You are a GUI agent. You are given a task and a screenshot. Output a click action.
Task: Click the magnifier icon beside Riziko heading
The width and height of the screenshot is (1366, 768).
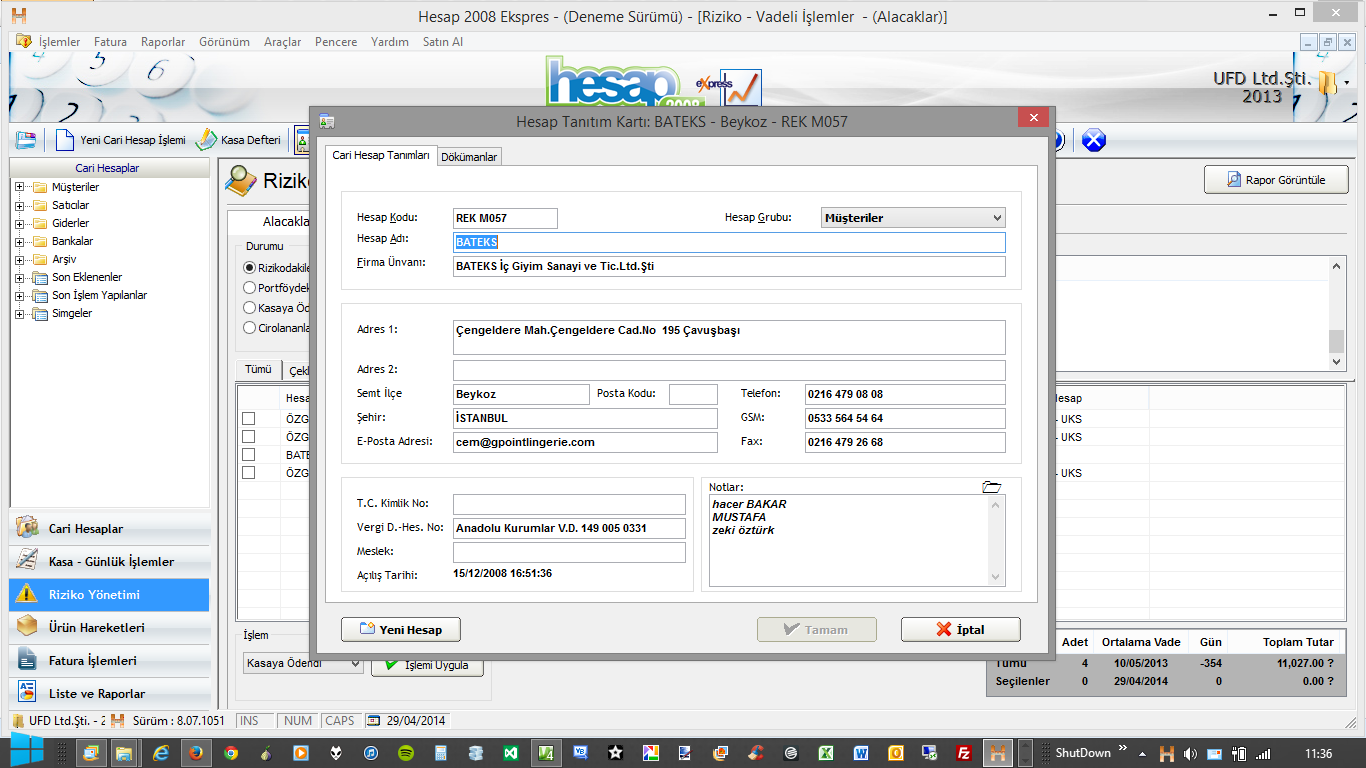(241, 180)
